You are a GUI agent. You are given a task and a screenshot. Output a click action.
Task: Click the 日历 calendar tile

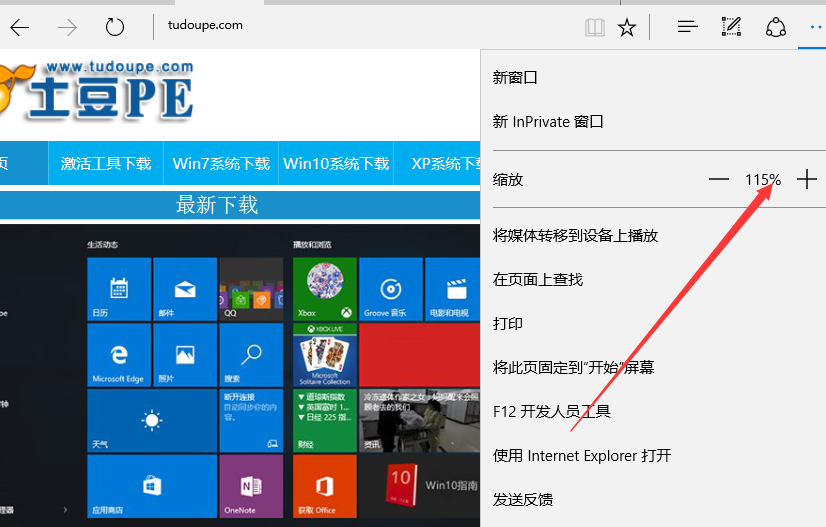[x=119, y=289]
